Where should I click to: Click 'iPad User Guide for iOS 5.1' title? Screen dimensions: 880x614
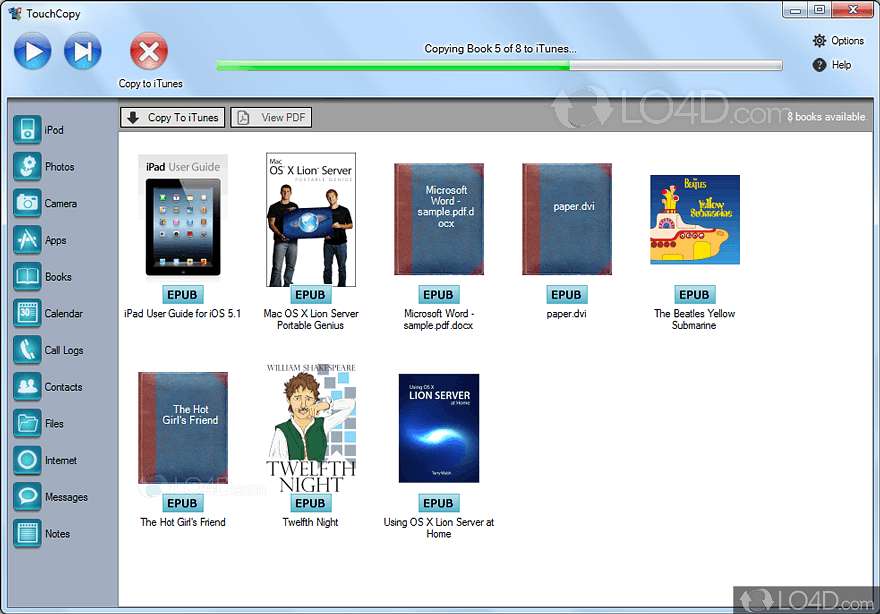click(x=182, y=313)
